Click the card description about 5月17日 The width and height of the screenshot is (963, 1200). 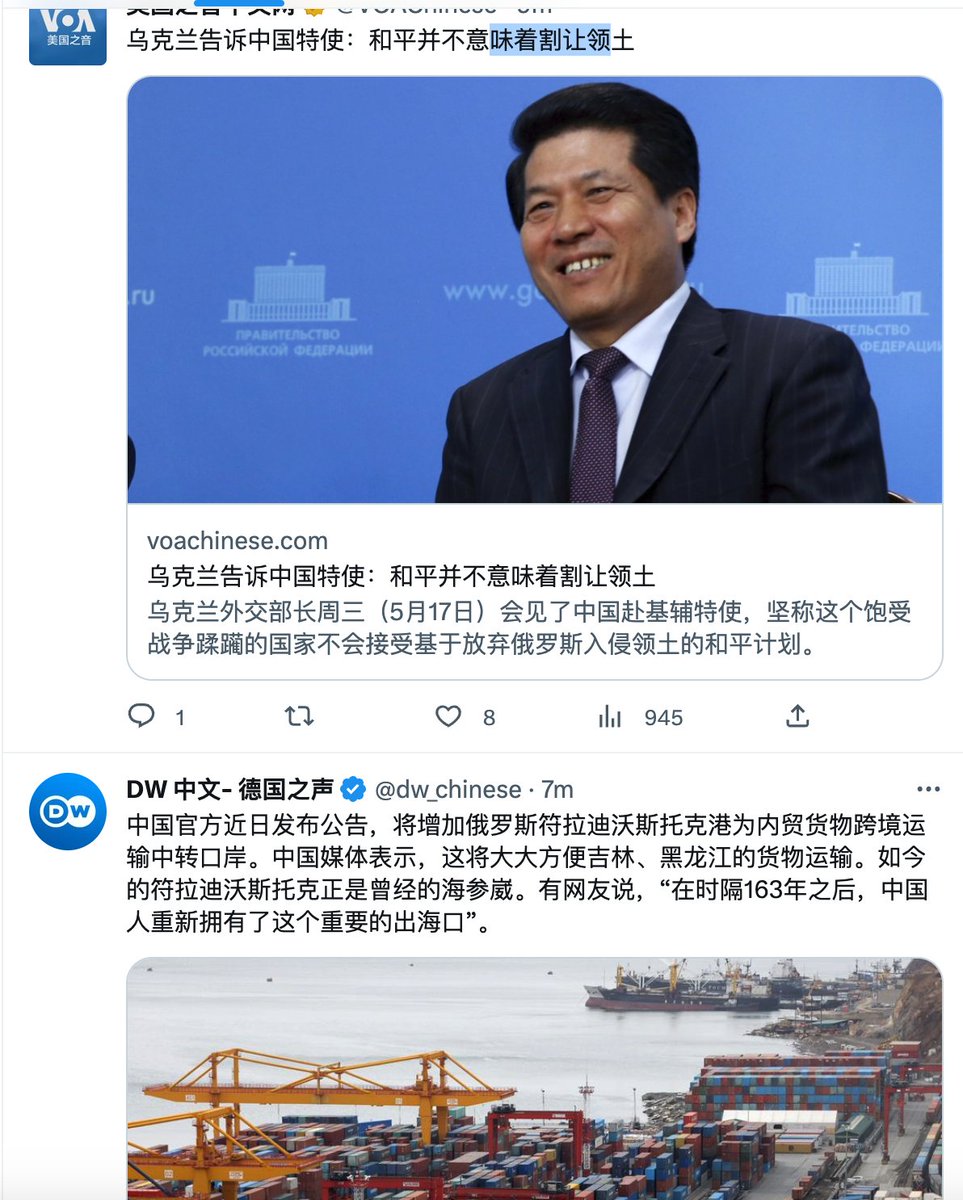point(529,628)
